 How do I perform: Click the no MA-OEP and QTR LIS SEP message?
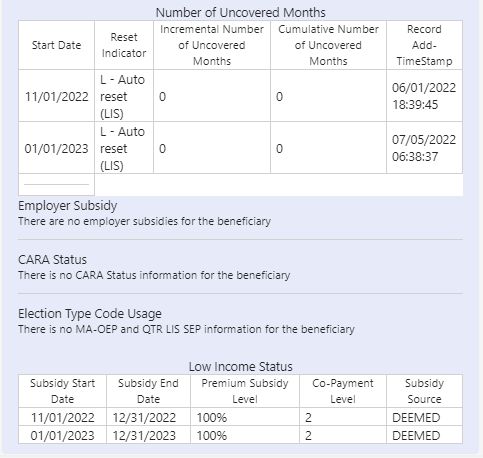point(186,329)
